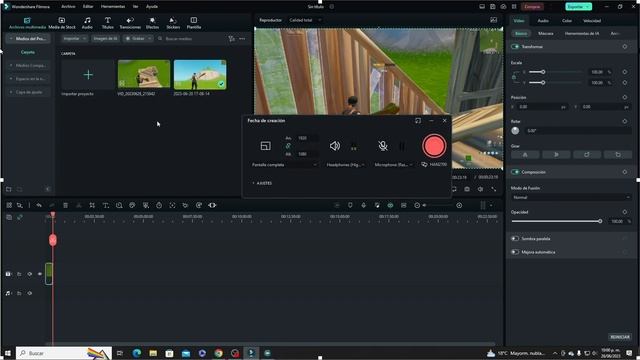Open the Headphones audio device dropdown
Viewport: 640px width, 360px height.
click(345, 164)
